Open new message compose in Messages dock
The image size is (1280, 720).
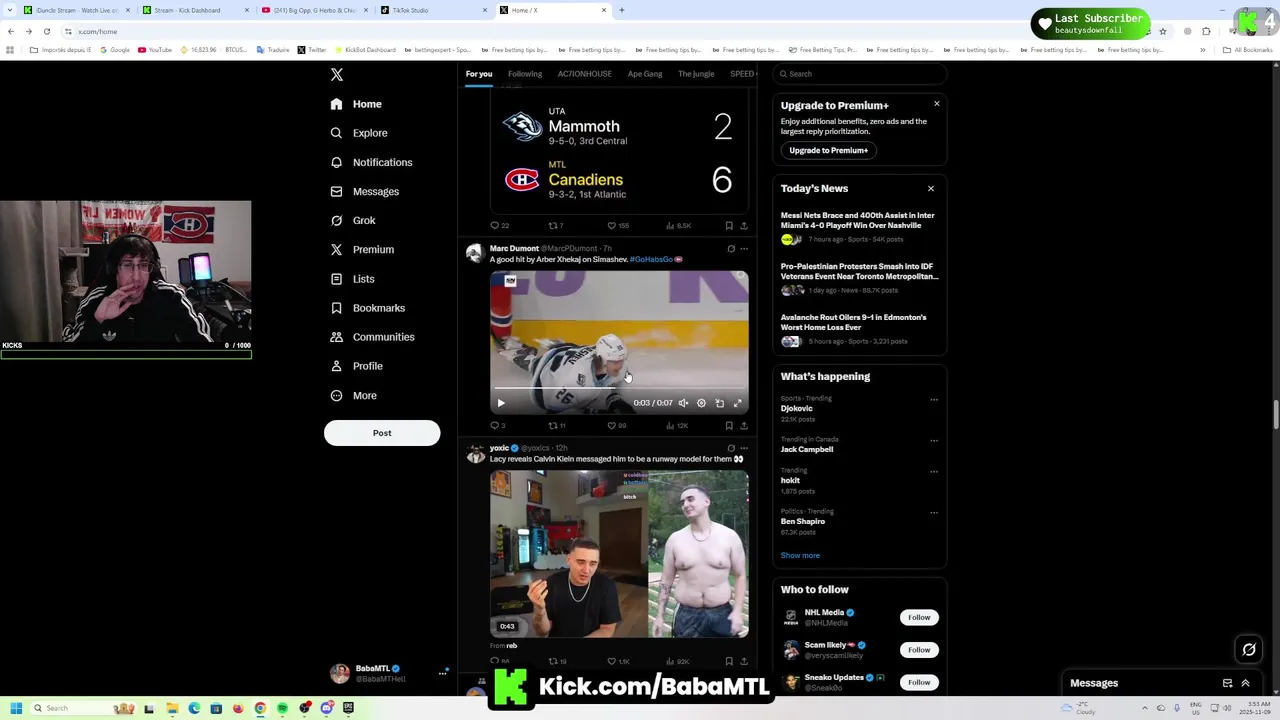(1227, 683)
